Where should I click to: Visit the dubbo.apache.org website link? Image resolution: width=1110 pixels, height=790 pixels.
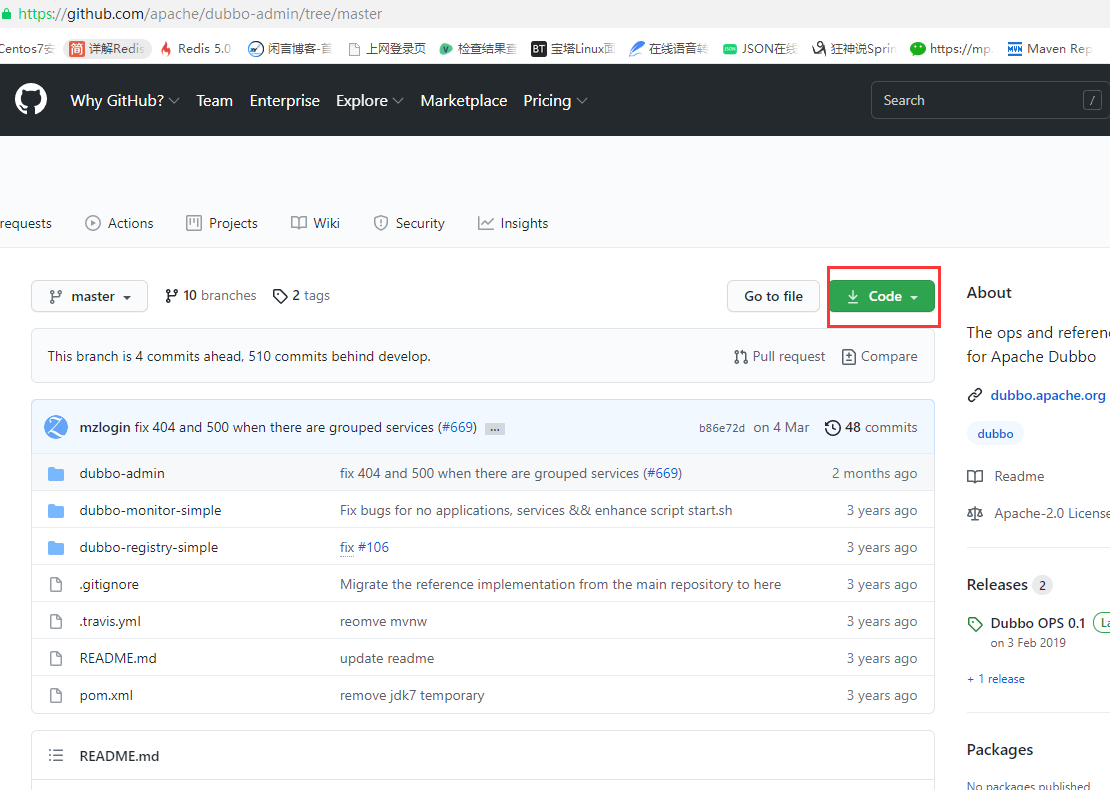(x=1048, y=395)
